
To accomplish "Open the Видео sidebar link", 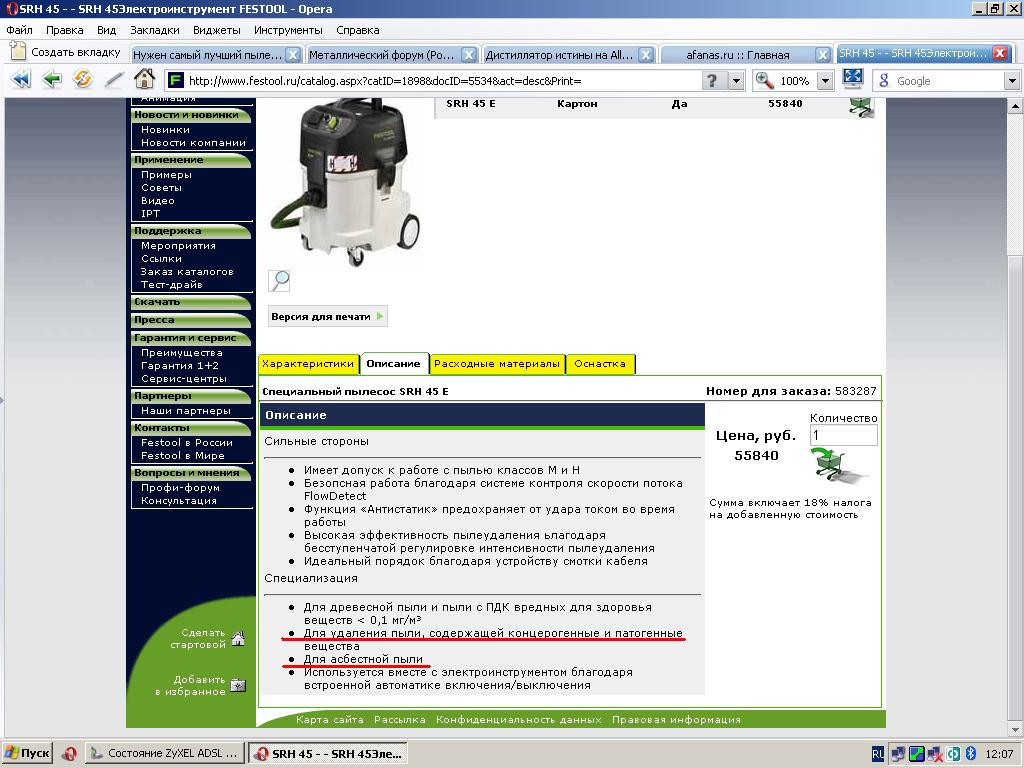I will click(157, 200).
